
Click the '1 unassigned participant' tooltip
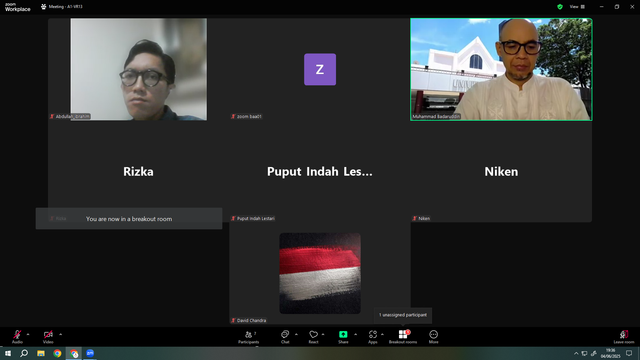403,315
